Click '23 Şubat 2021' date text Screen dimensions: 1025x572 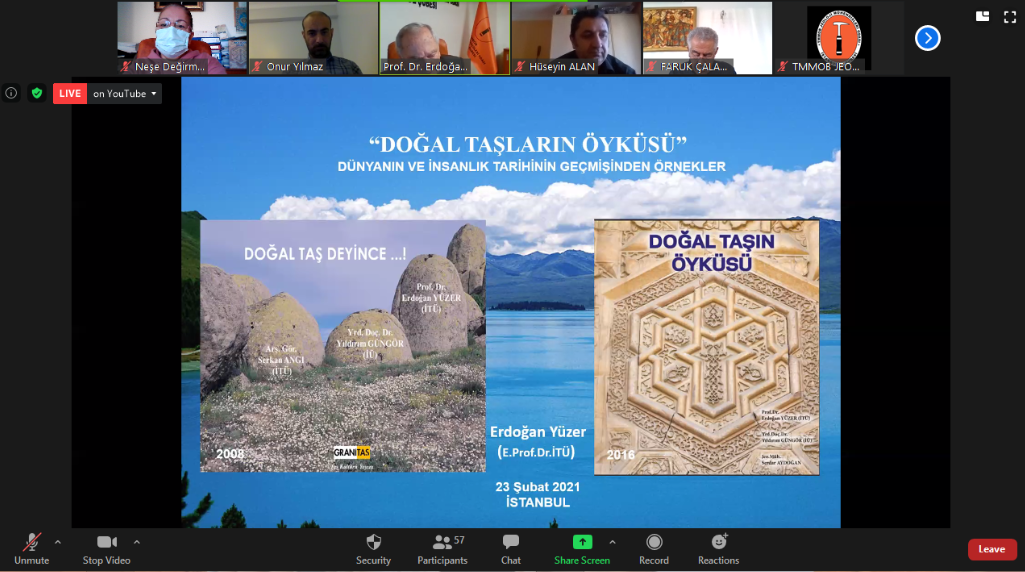coord(537,487)
